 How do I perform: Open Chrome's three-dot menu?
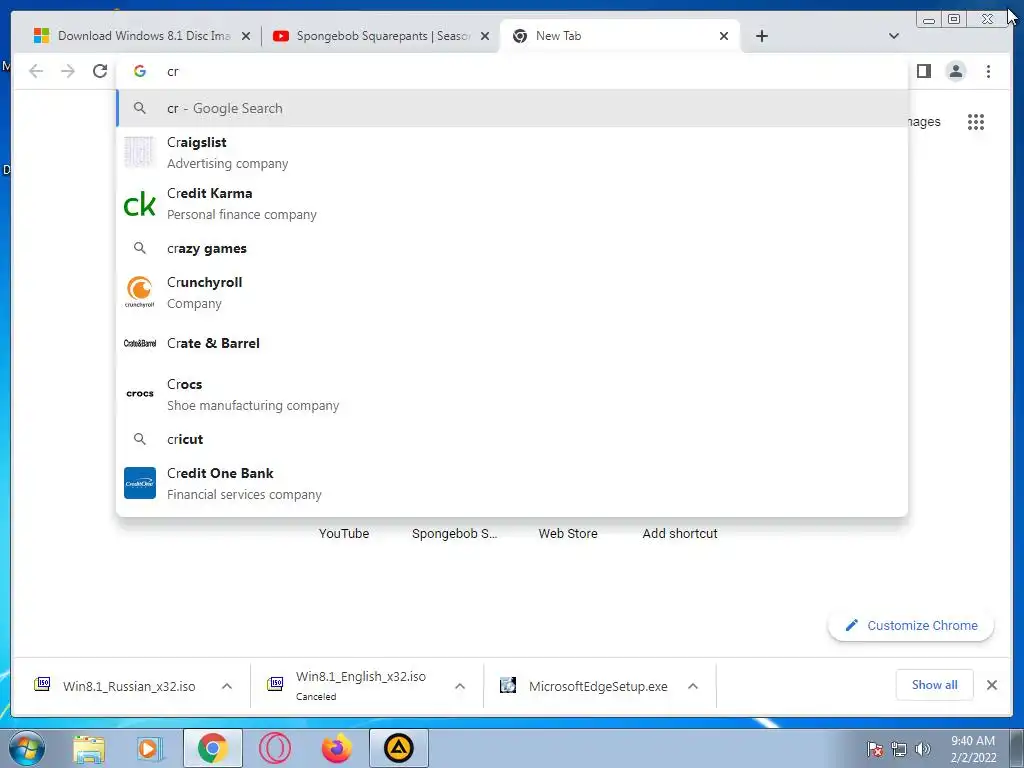[x=988, y=71]
